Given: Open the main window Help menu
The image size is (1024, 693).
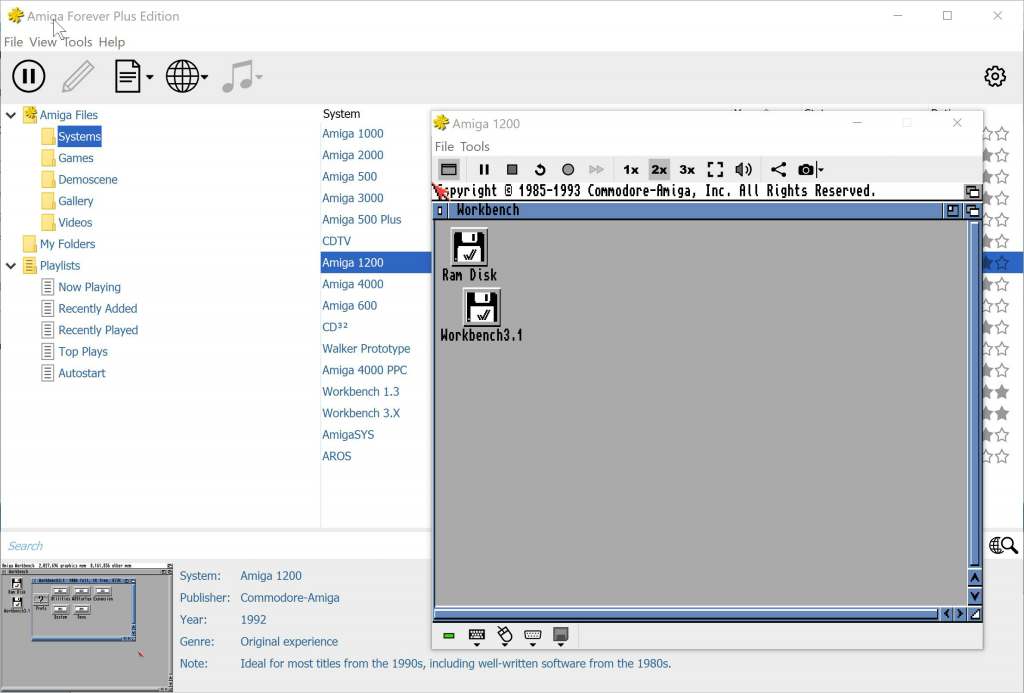Looking at the screenshot, I should pos(112,42).
